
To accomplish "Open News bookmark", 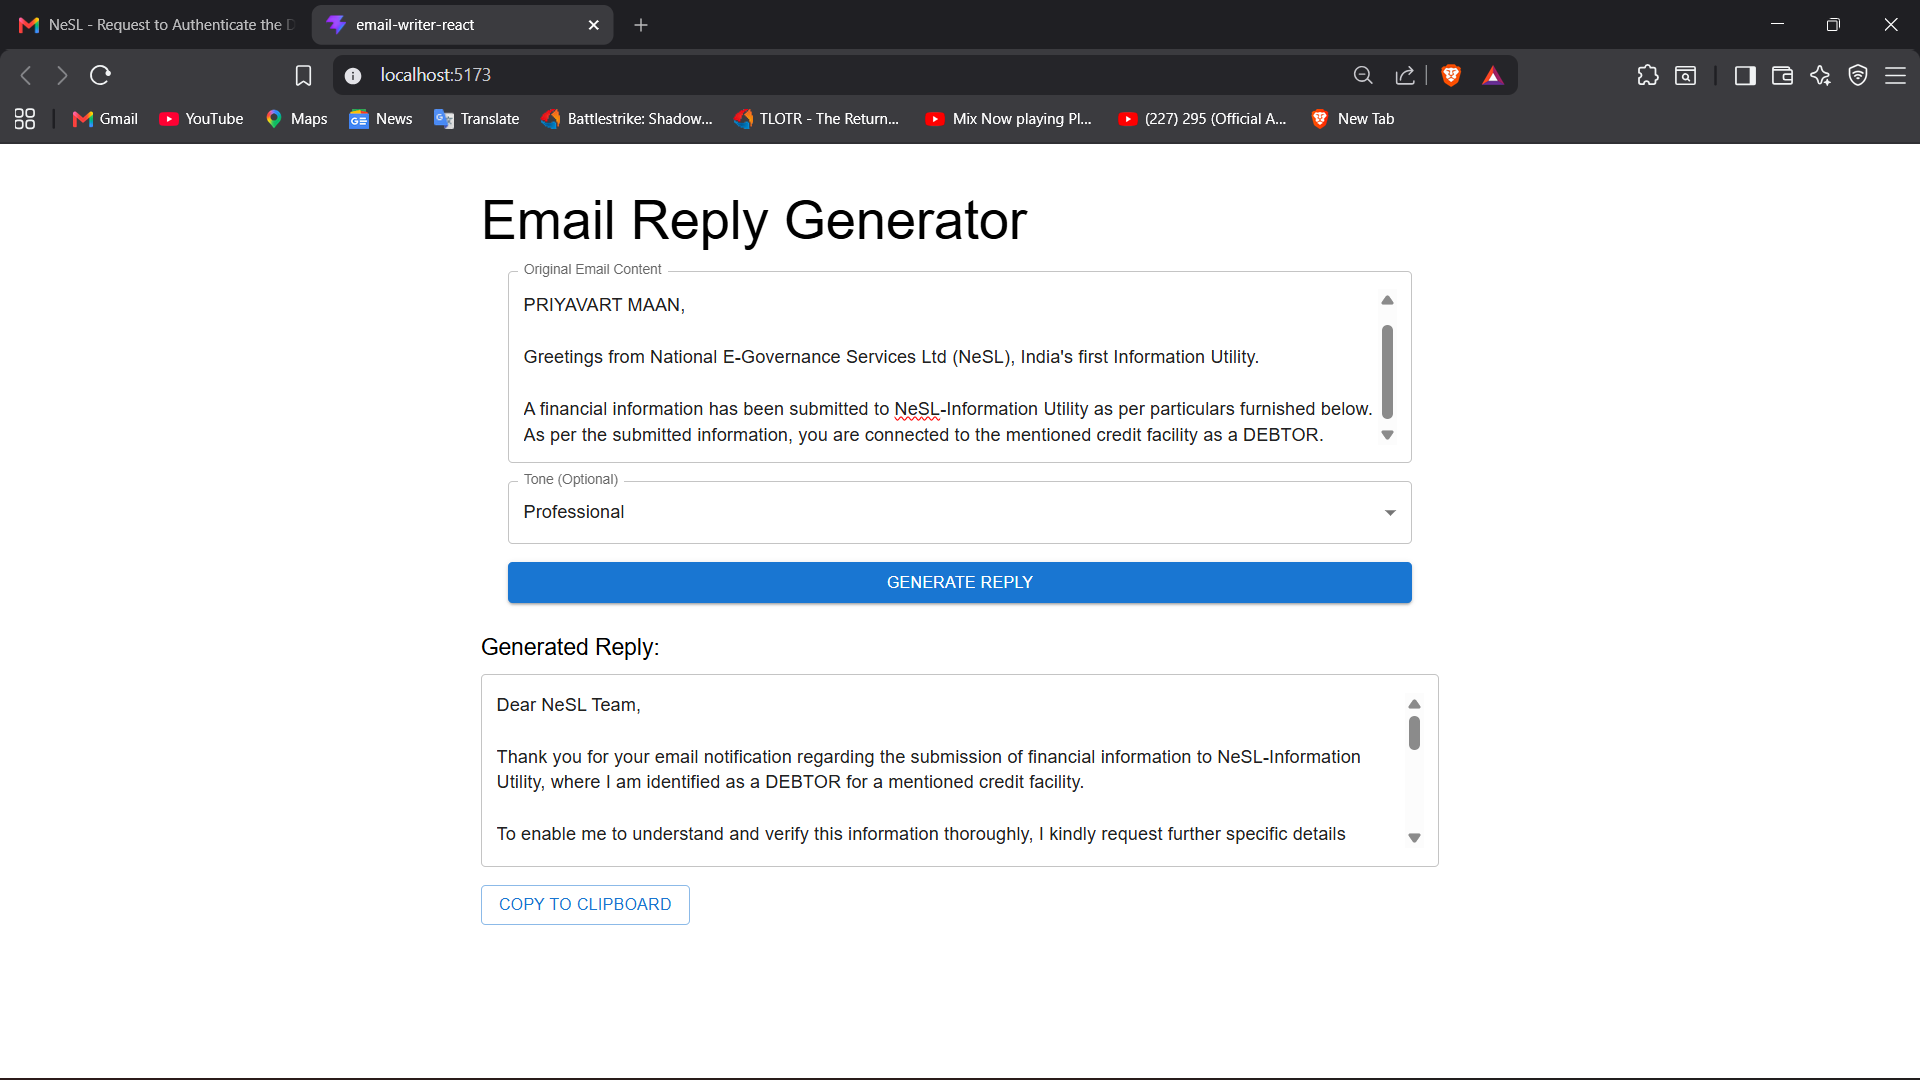I will click(x=381, y=119).
